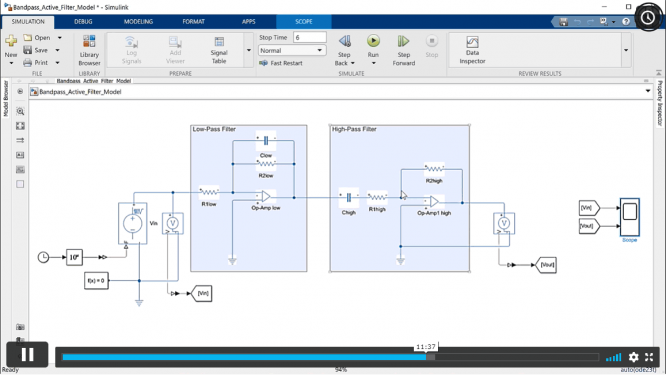666x375 pixels.
Task: Select the Scope block
Action: tap(629, 217)
